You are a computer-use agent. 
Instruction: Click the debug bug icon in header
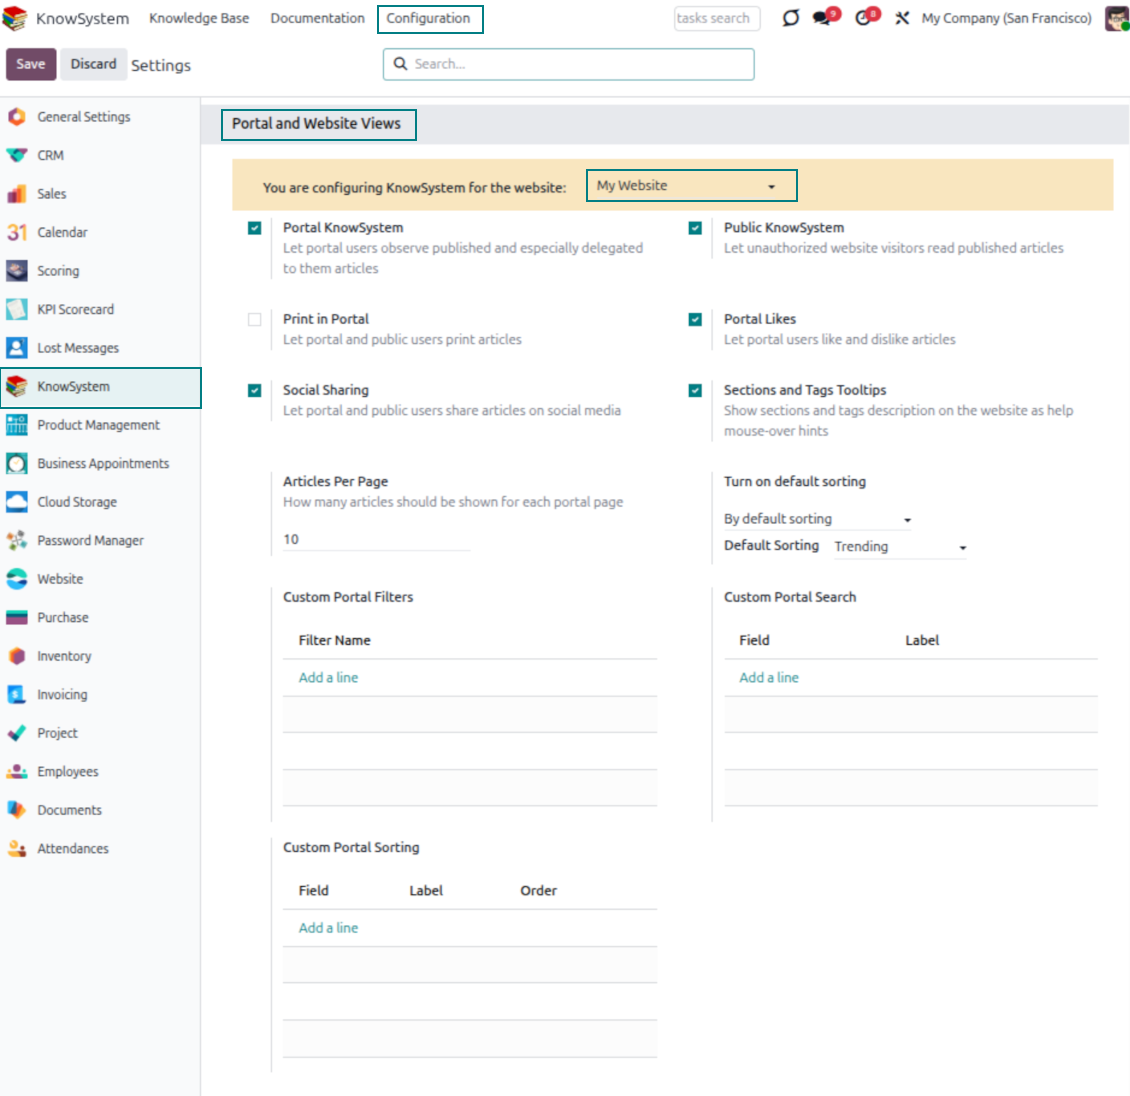pyautogui.click(x=790, y=18)
